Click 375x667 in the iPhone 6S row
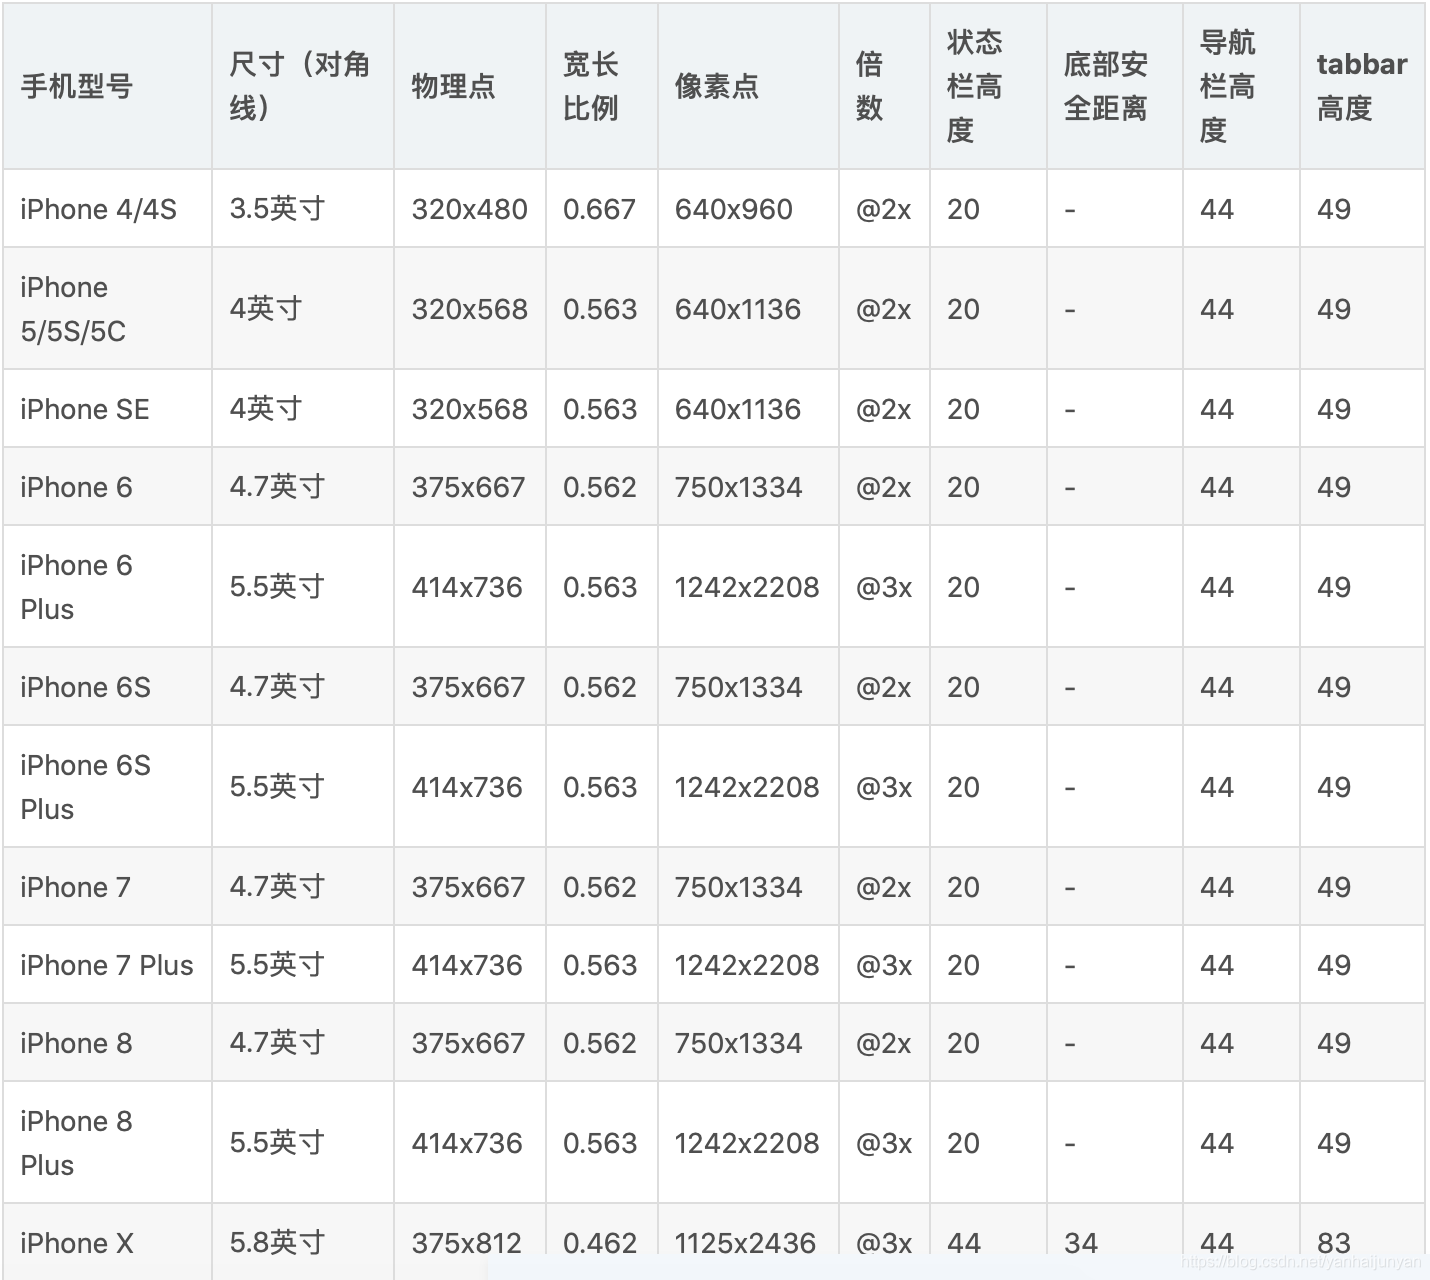The width and height of the screenshot is (1430, 1280). tap(468, 687)
